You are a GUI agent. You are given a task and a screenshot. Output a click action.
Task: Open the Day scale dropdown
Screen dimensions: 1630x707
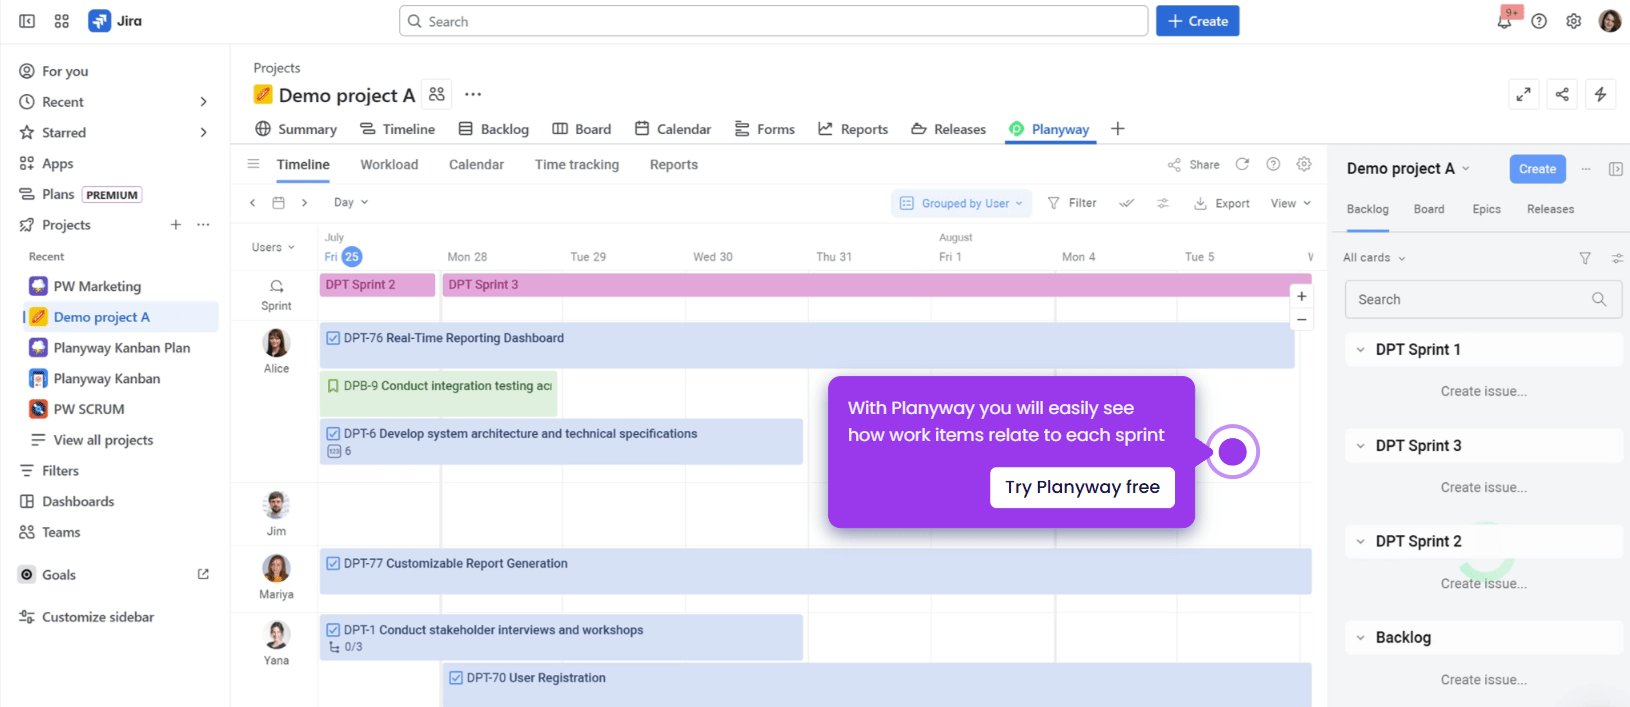351,203
